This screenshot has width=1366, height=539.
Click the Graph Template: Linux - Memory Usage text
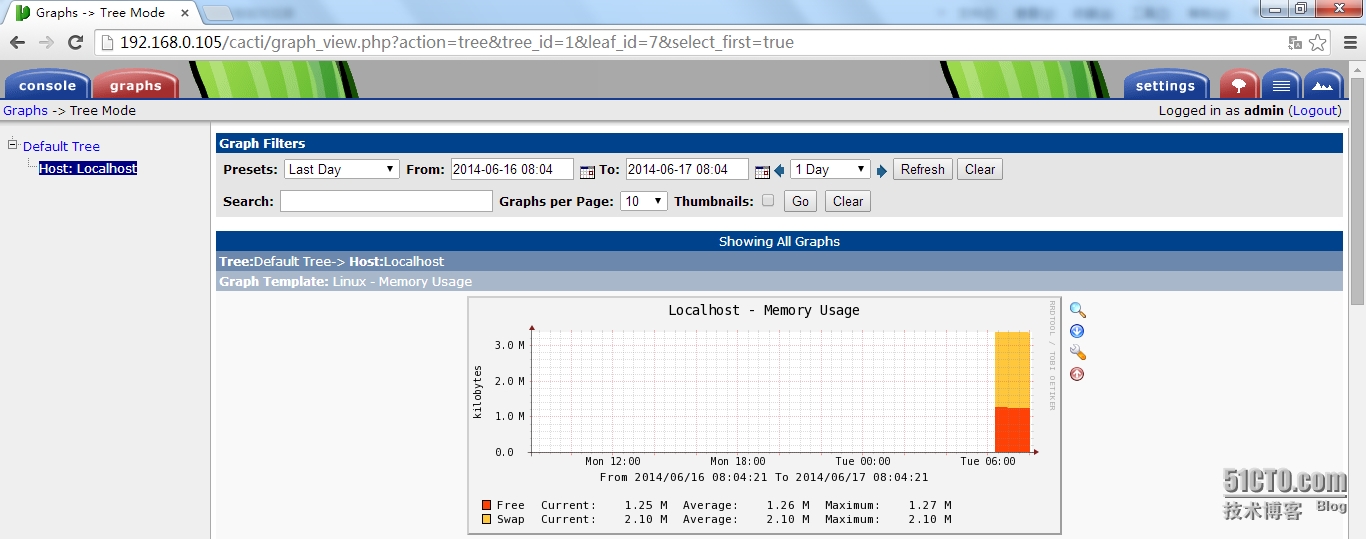point(345,281)
